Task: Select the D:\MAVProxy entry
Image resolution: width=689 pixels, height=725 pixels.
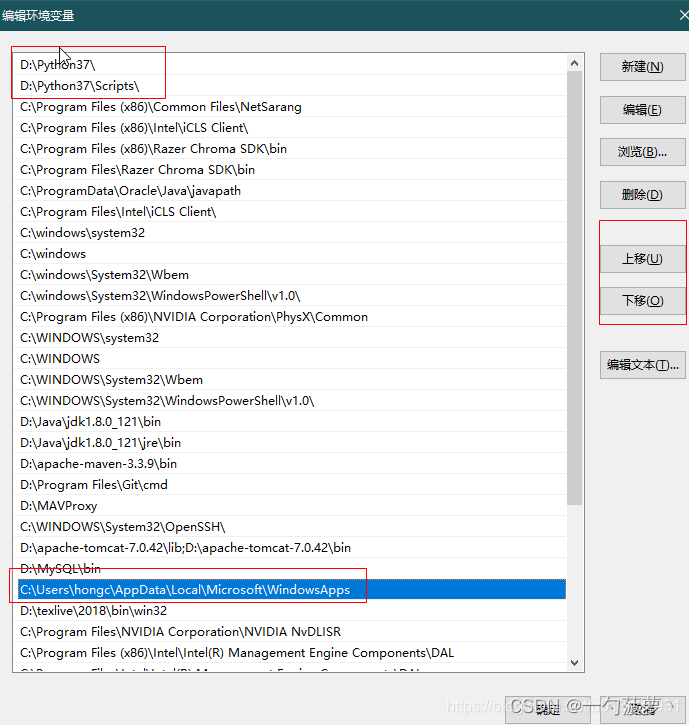Action: pyautogui.click(x=289, y=506)
